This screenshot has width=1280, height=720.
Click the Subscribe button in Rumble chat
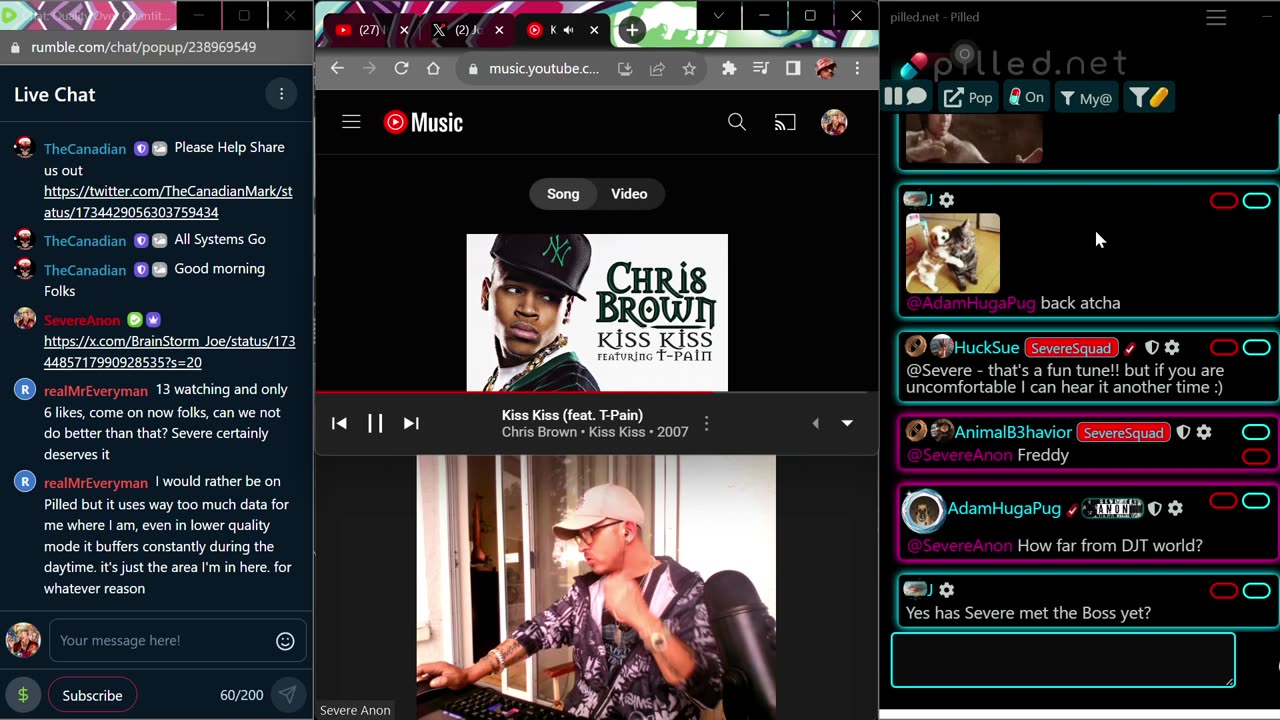pos(92,695)
